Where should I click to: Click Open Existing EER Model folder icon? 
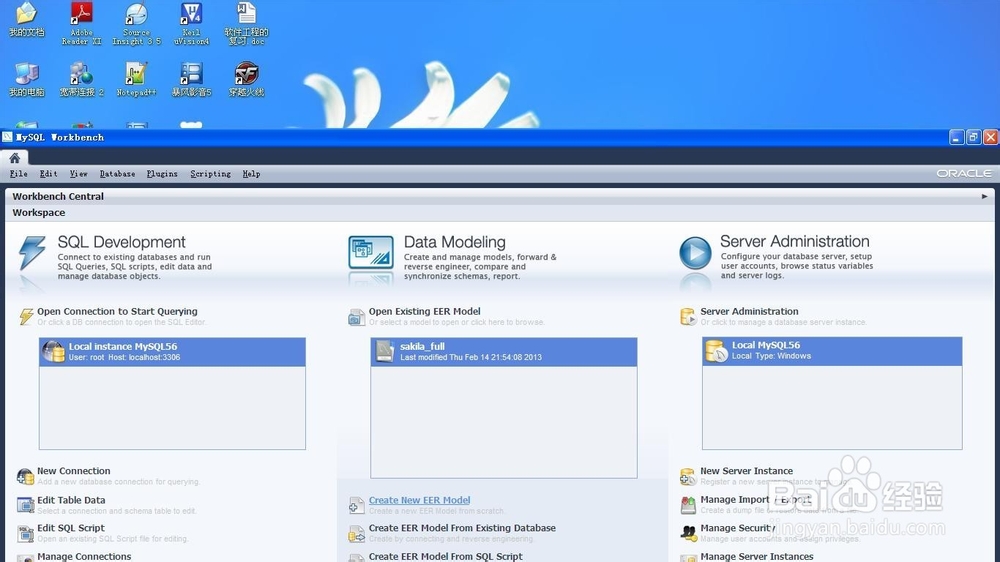[x=357, y=317]
